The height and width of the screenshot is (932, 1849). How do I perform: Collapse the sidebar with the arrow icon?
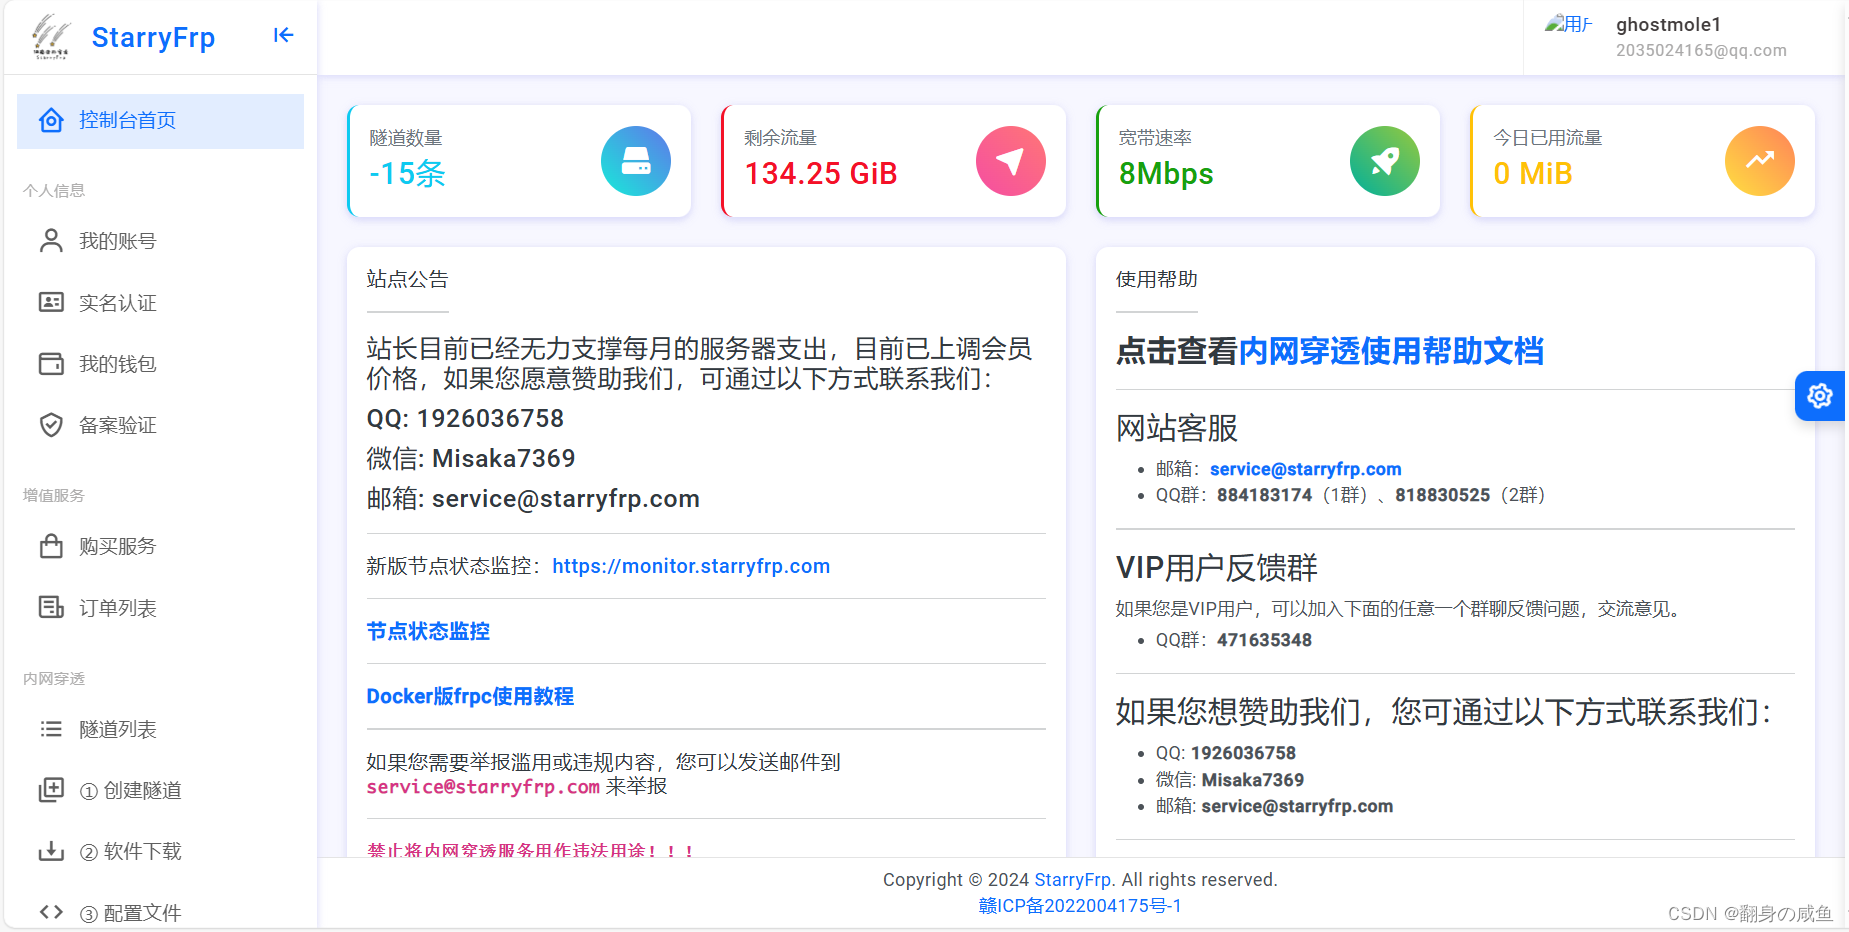point(284,35)
